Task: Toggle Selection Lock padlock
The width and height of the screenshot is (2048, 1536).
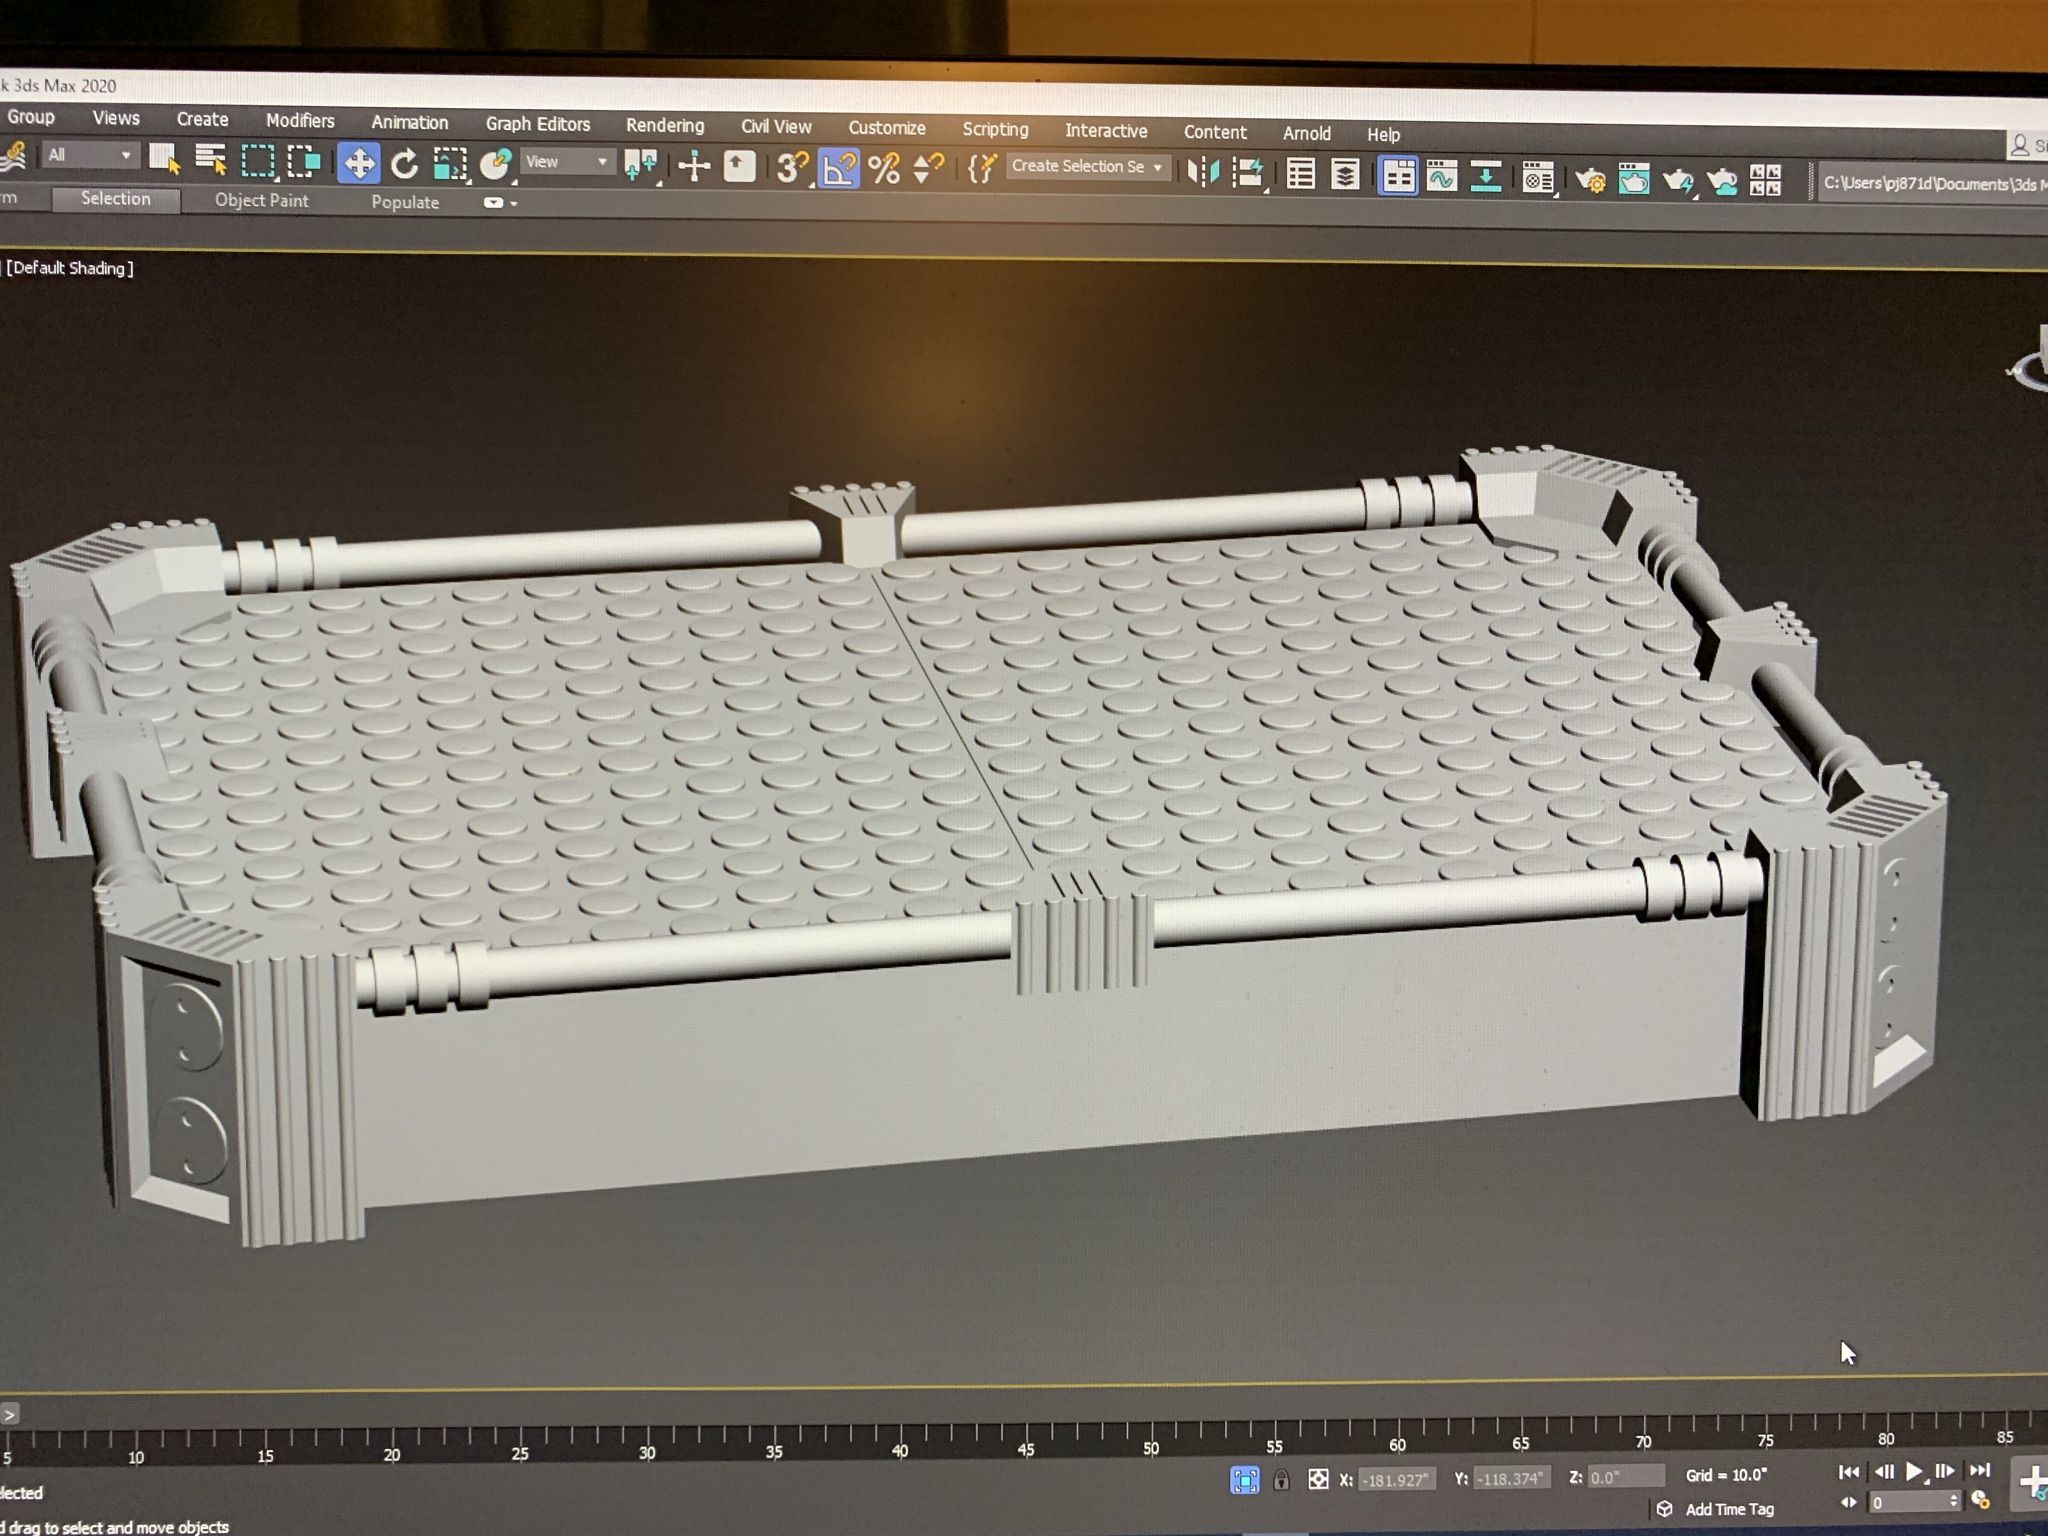Action: click(1281, 1480)
